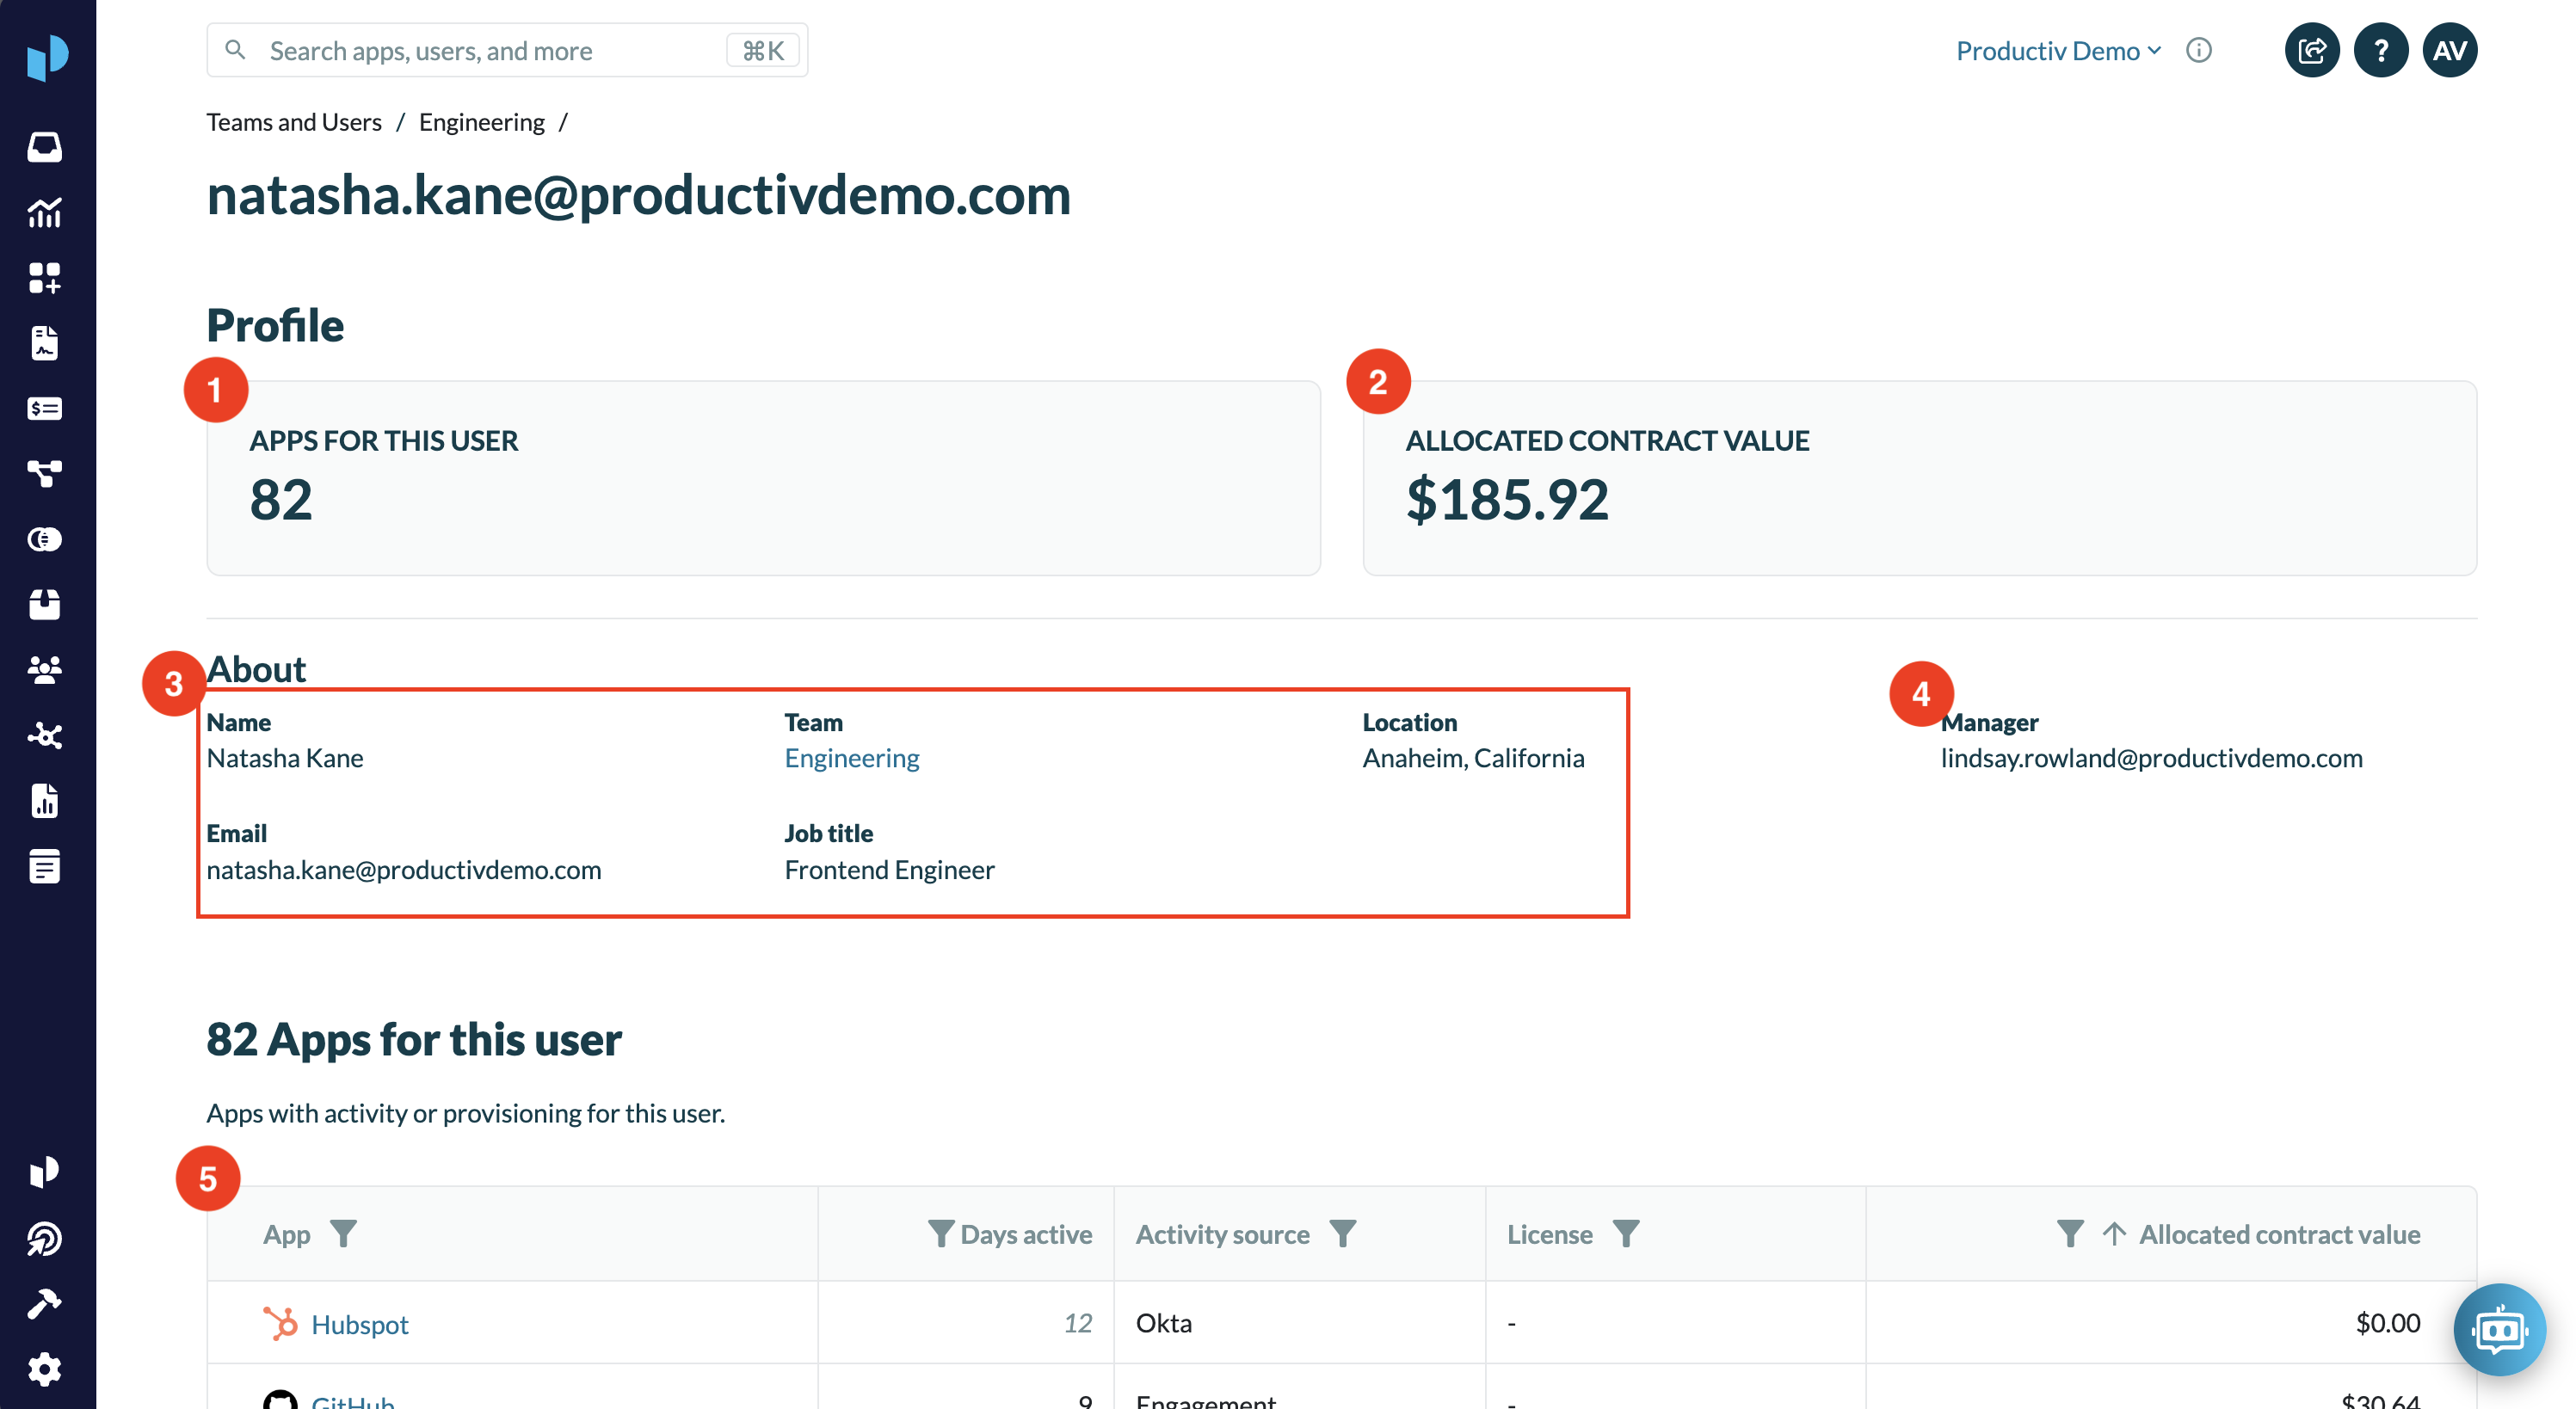Open the Engineering team link in About
The height and width of the screenshot is (1409, 2576).
(851, 758)
